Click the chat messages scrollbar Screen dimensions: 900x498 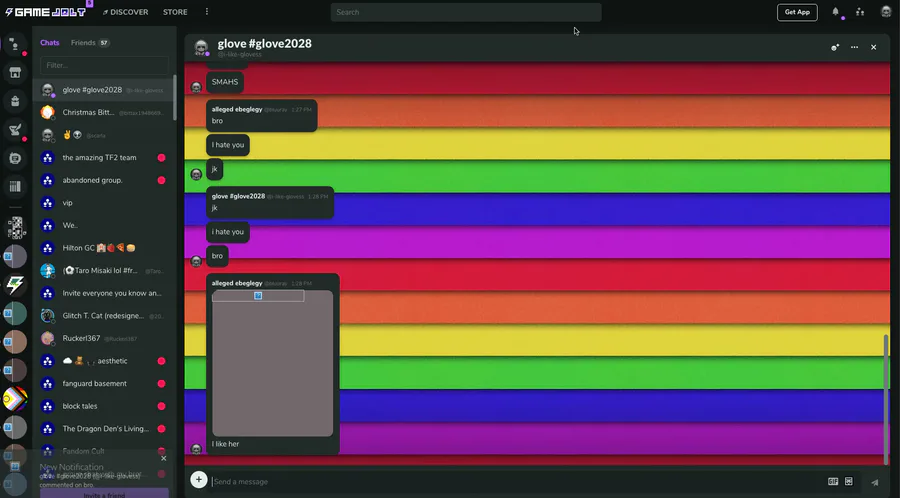click(x=886, y=400)
